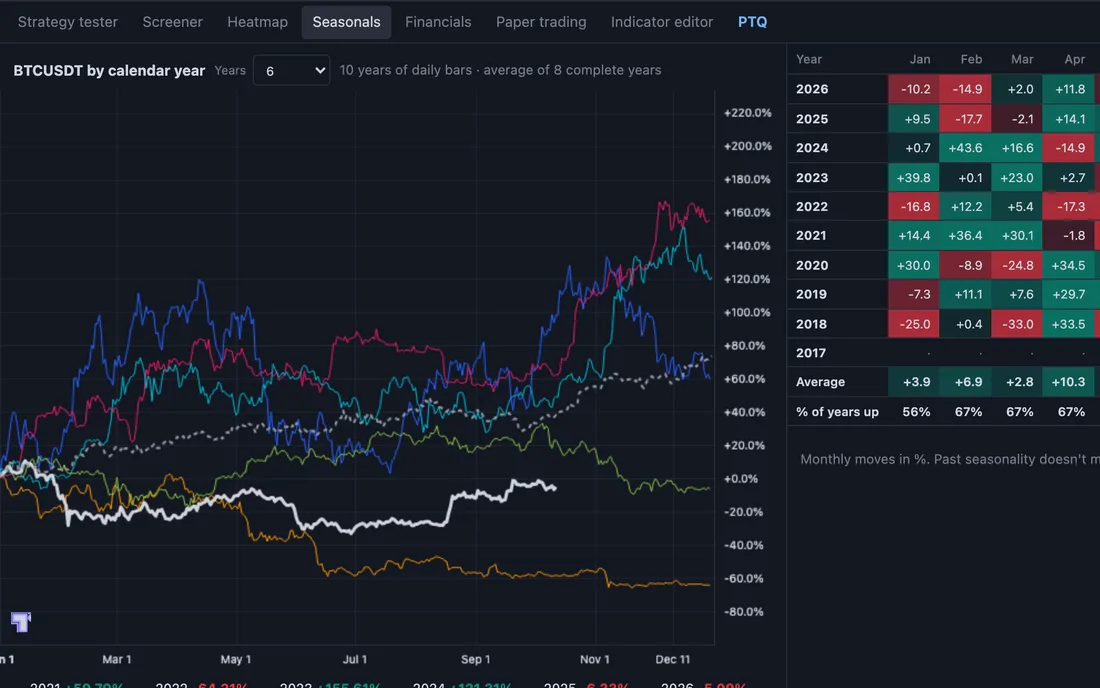Viewport: 1100px width, 688px height.
Task: Click the Dec 11 x-axis label
Action: [x=673, y=659]
